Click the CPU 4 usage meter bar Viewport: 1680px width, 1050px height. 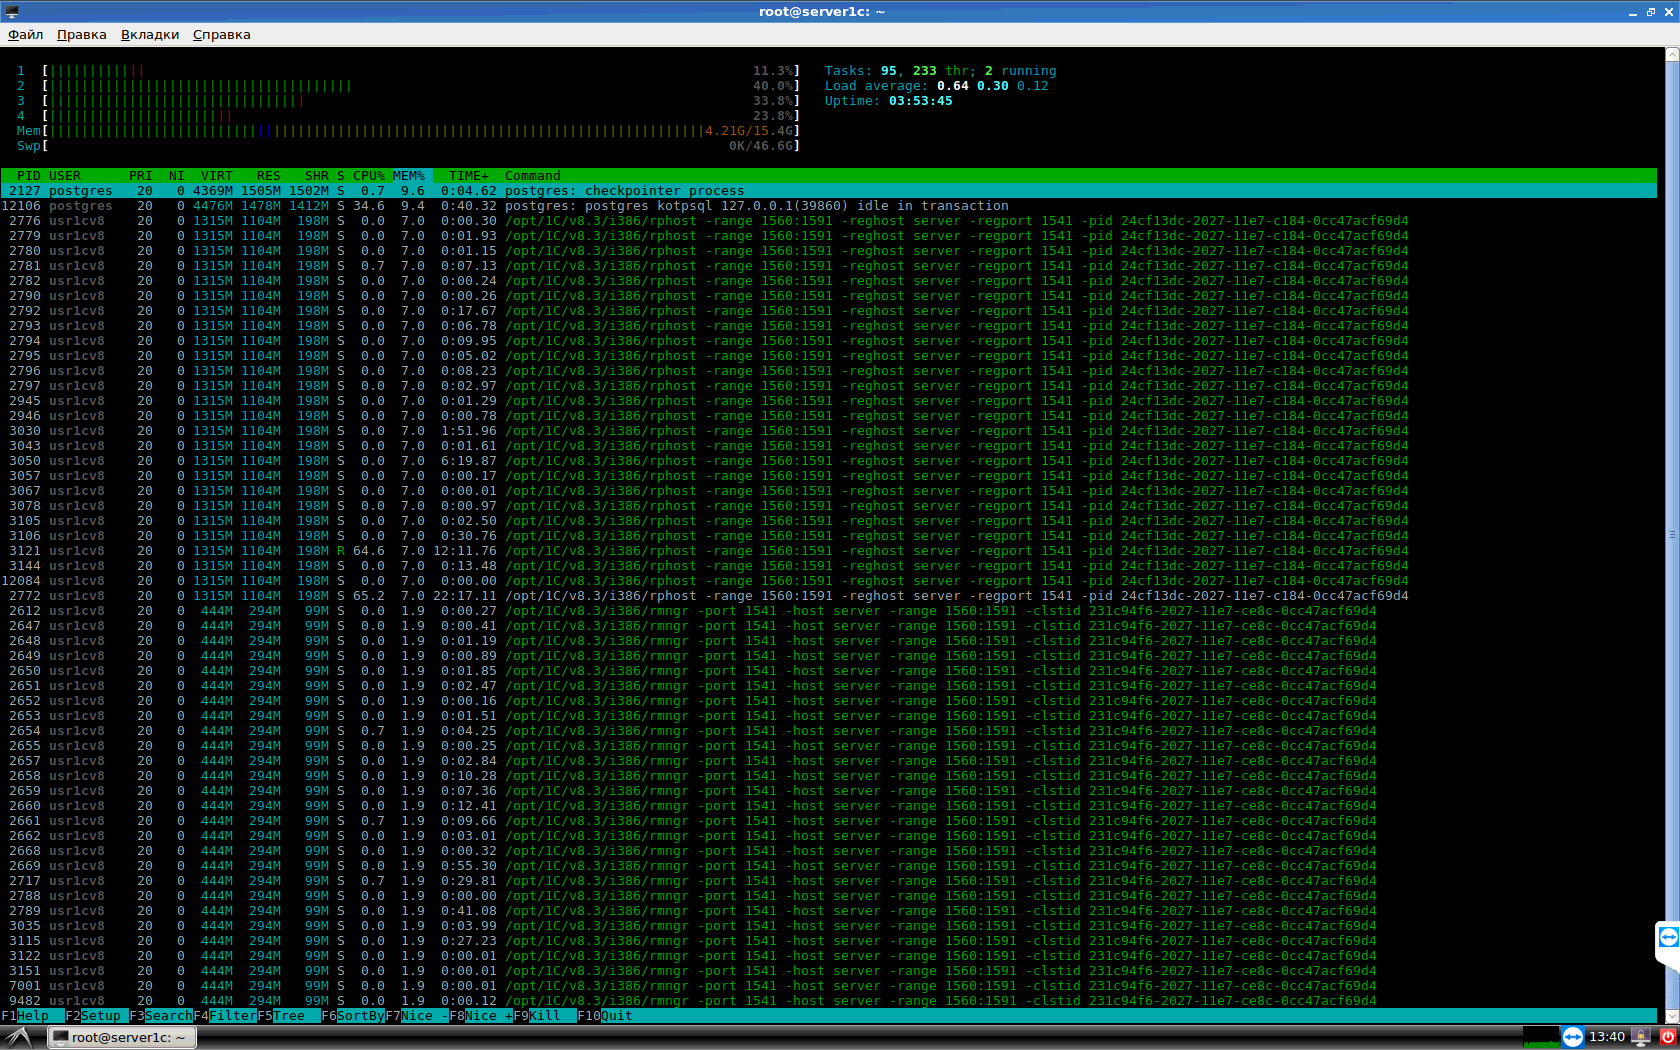coord(421,116)
